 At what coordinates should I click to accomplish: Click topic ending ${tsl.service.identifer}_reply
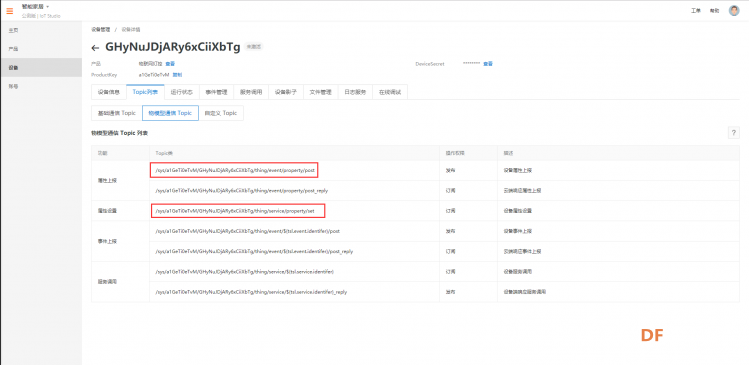(251, 292)
